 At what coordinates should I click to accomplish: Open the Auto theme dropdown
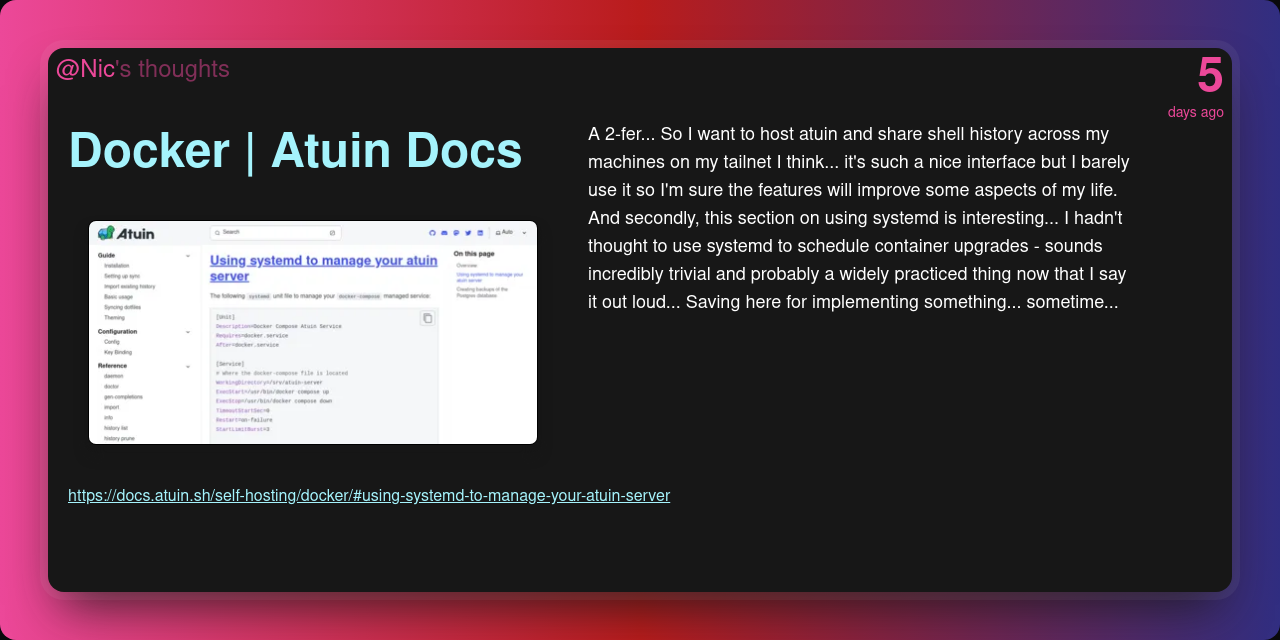pos(510,232)
